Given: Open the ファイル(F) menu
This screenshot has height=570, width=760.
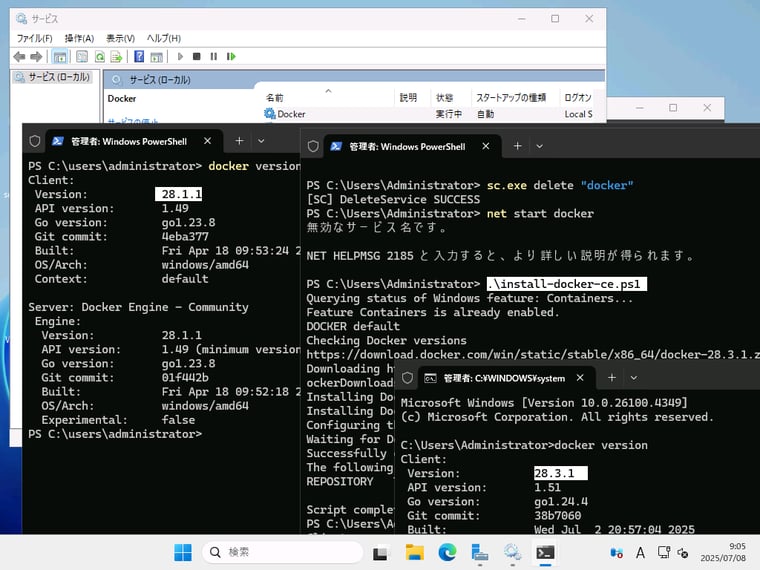Looking at the screenshot, I should pos(34,38).
